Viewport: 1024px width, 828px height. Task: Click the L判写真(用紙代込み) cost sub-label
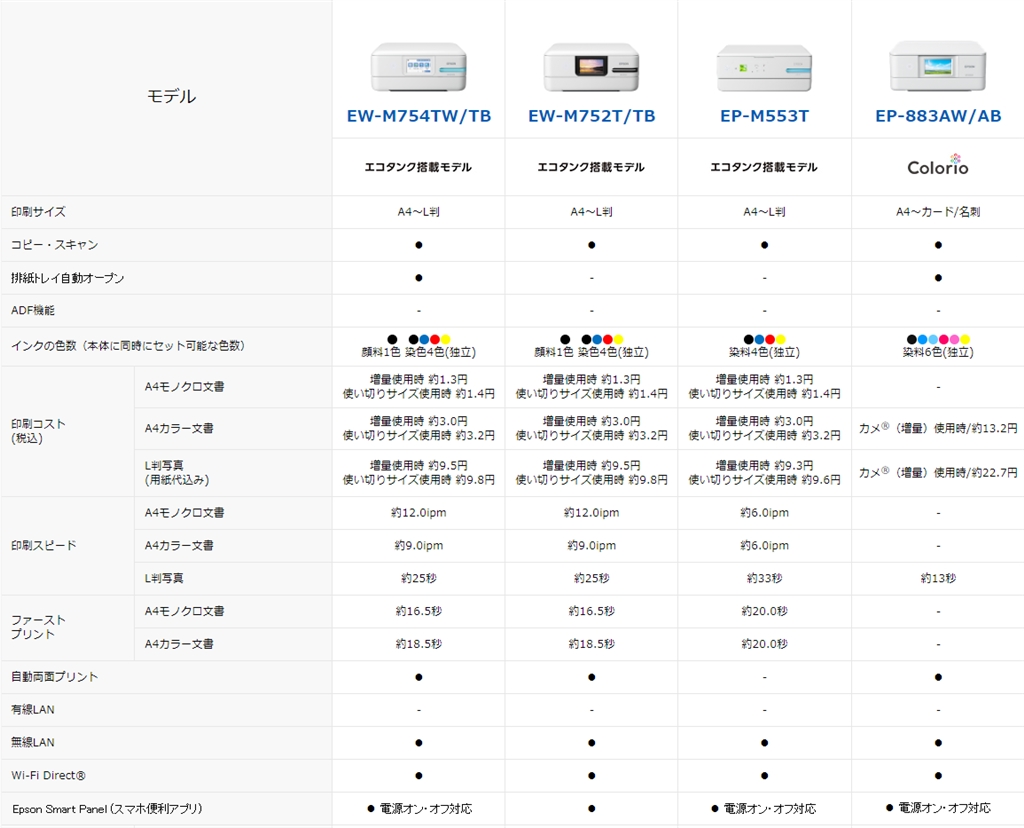(177, 473)
